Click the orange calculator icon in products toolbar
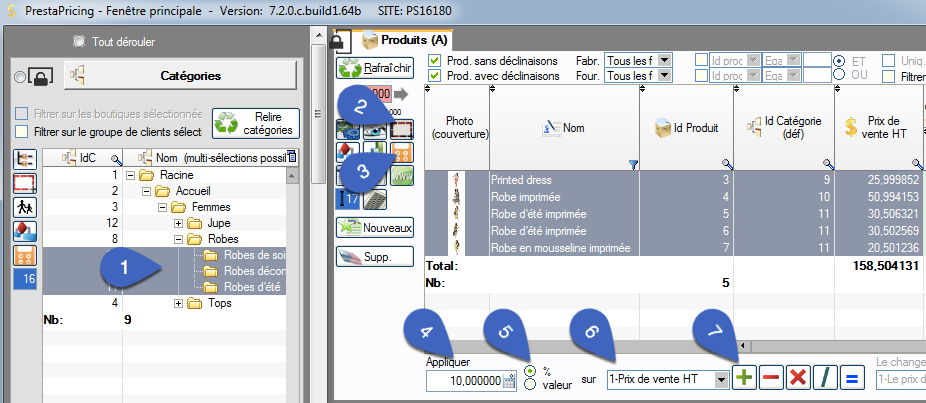This screenshot has width=926, height=403. (x=402, y=152)
